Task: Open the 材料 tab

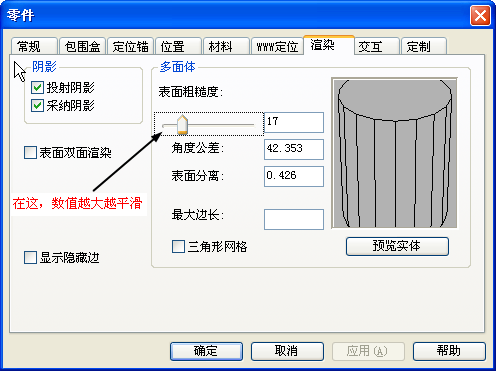Action: pyautogui.click(x=226, y=46)
